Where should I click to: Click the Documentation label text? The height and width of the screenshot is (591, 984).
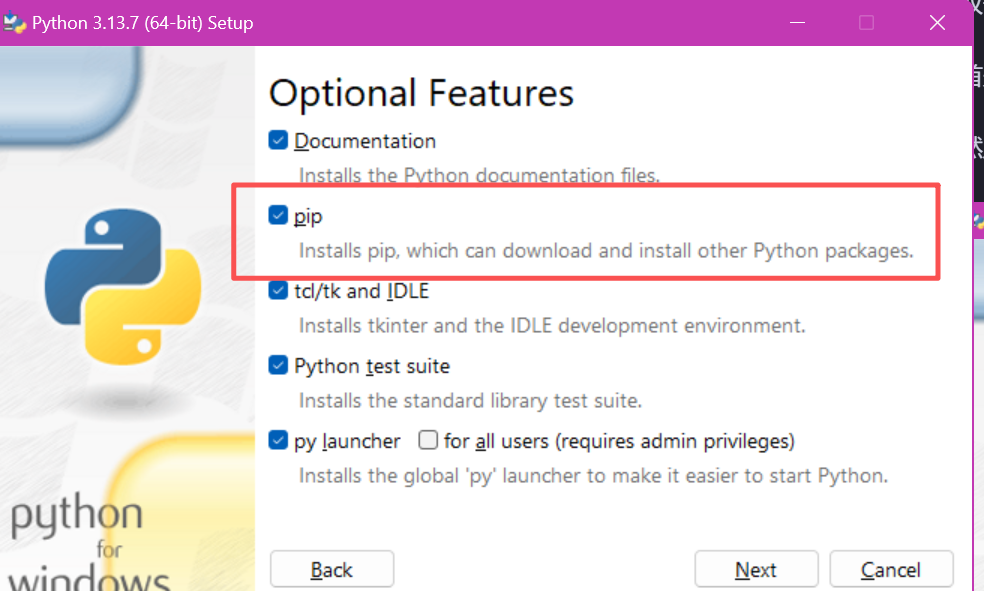365,141
